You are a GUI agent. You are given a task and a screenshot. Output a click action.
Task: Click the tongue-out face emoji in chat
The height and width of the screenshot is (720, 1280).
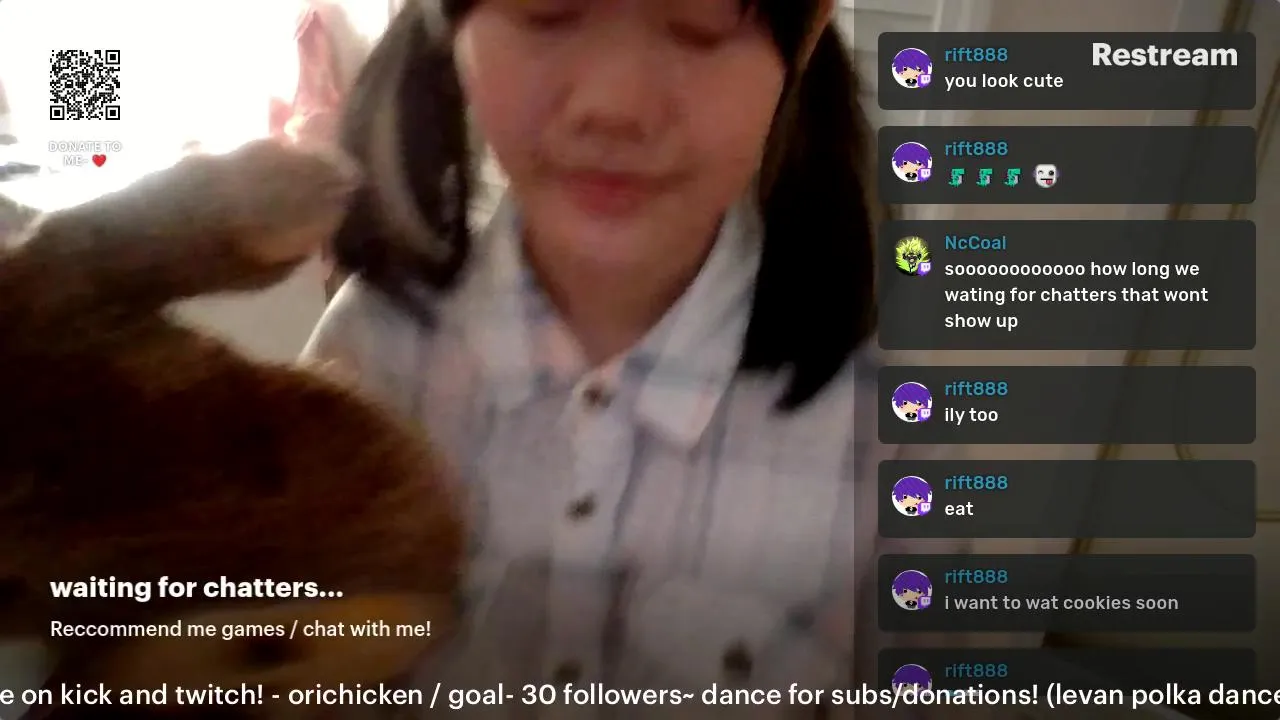[1045, 176]
